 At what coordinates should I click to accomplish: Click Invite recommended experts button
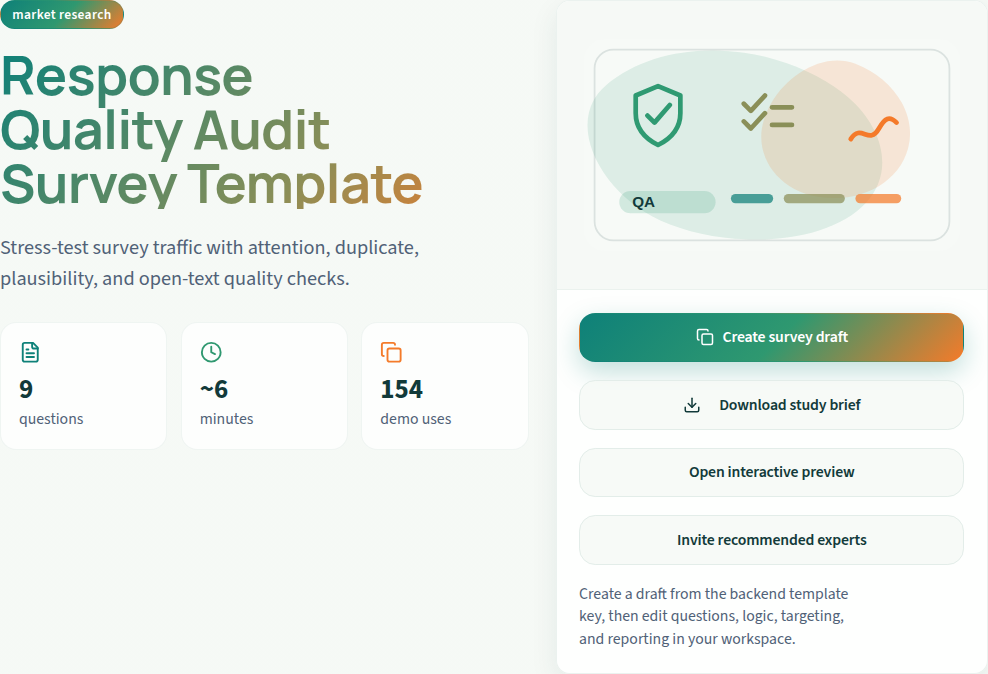tap(771, 540)
